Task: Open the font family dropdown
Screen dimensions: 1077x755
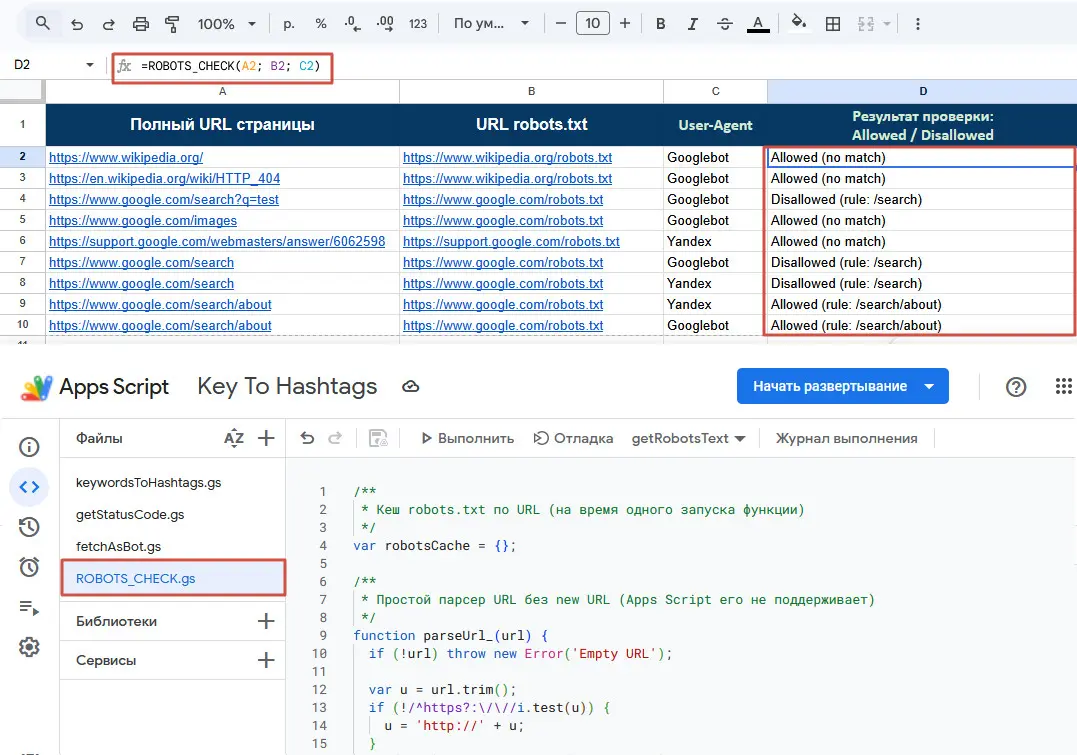Action: point(490,22)
